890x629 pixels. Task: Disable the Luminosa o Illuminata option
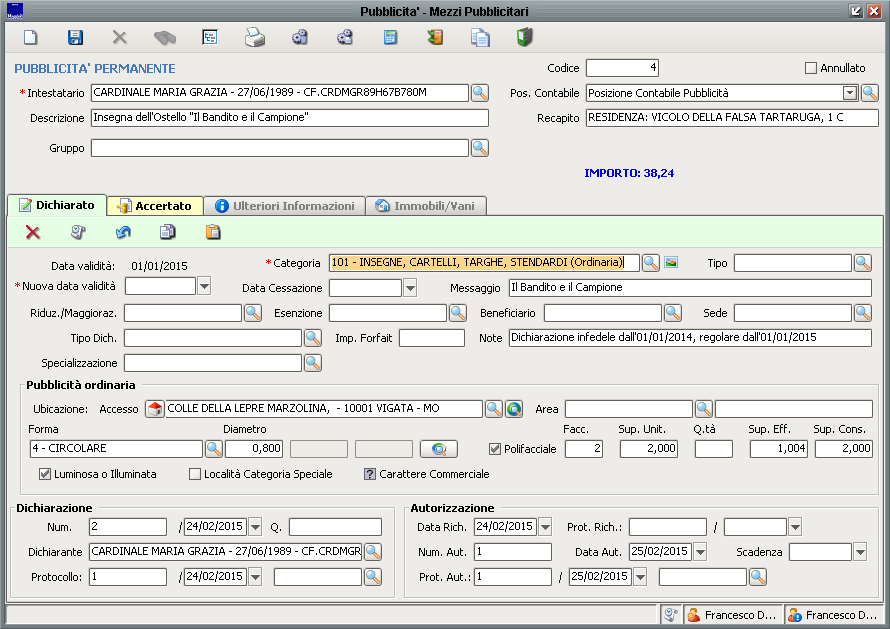[x=45, y=474]
